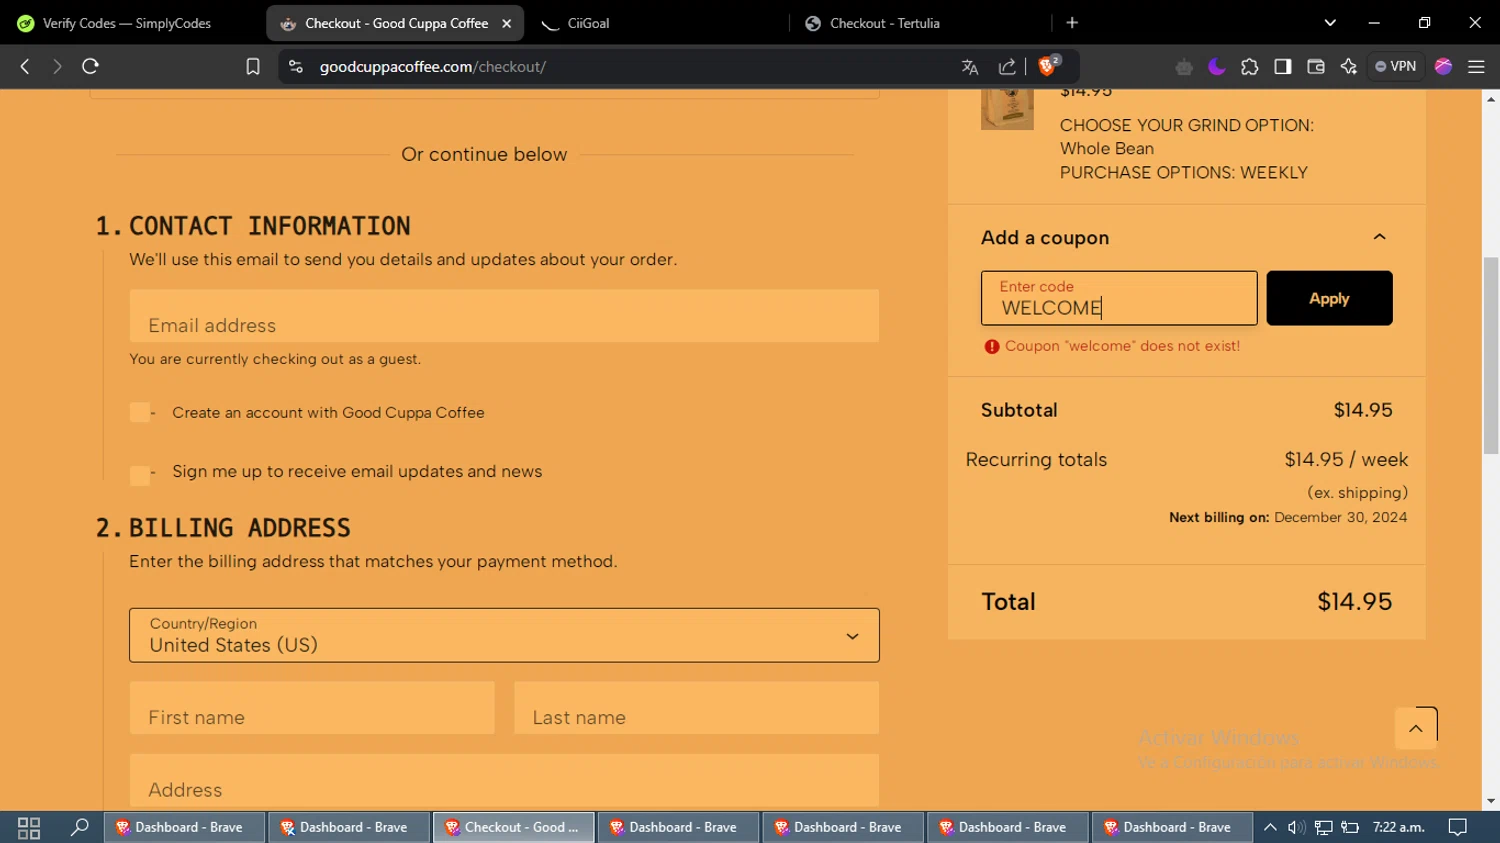Click the scroll-to-top arrow button
Viewport: 1500px width, 843px height.
click(x=1416, y=729)
